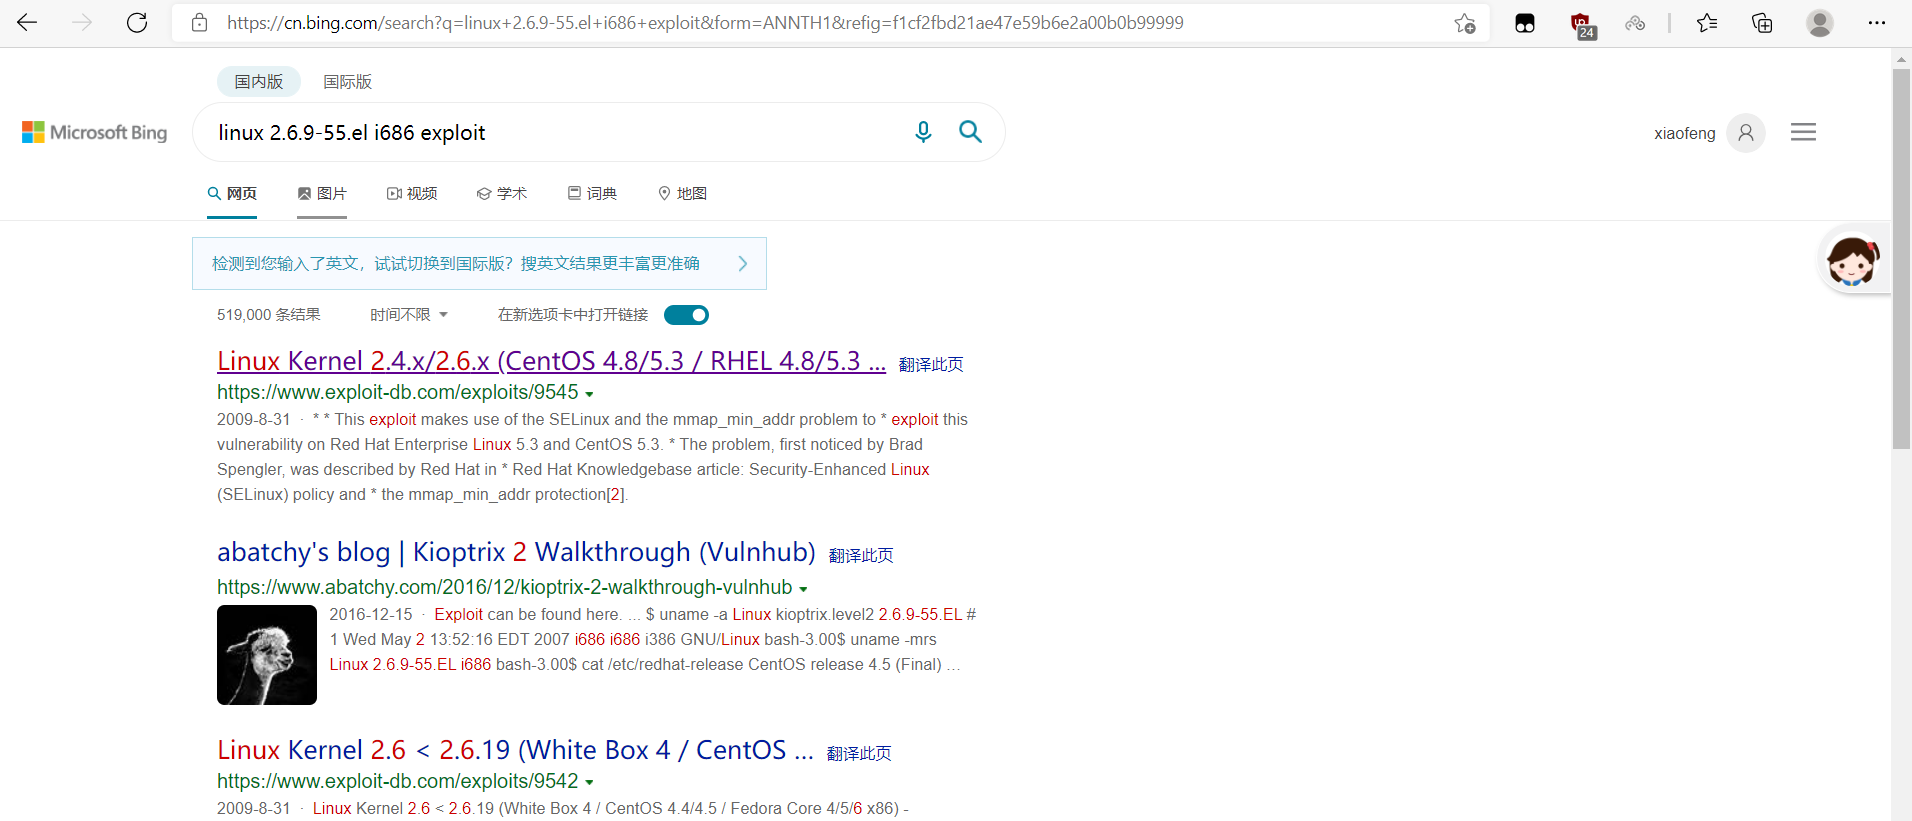Switch to the 学术 academic tab

tap(502, 193)
